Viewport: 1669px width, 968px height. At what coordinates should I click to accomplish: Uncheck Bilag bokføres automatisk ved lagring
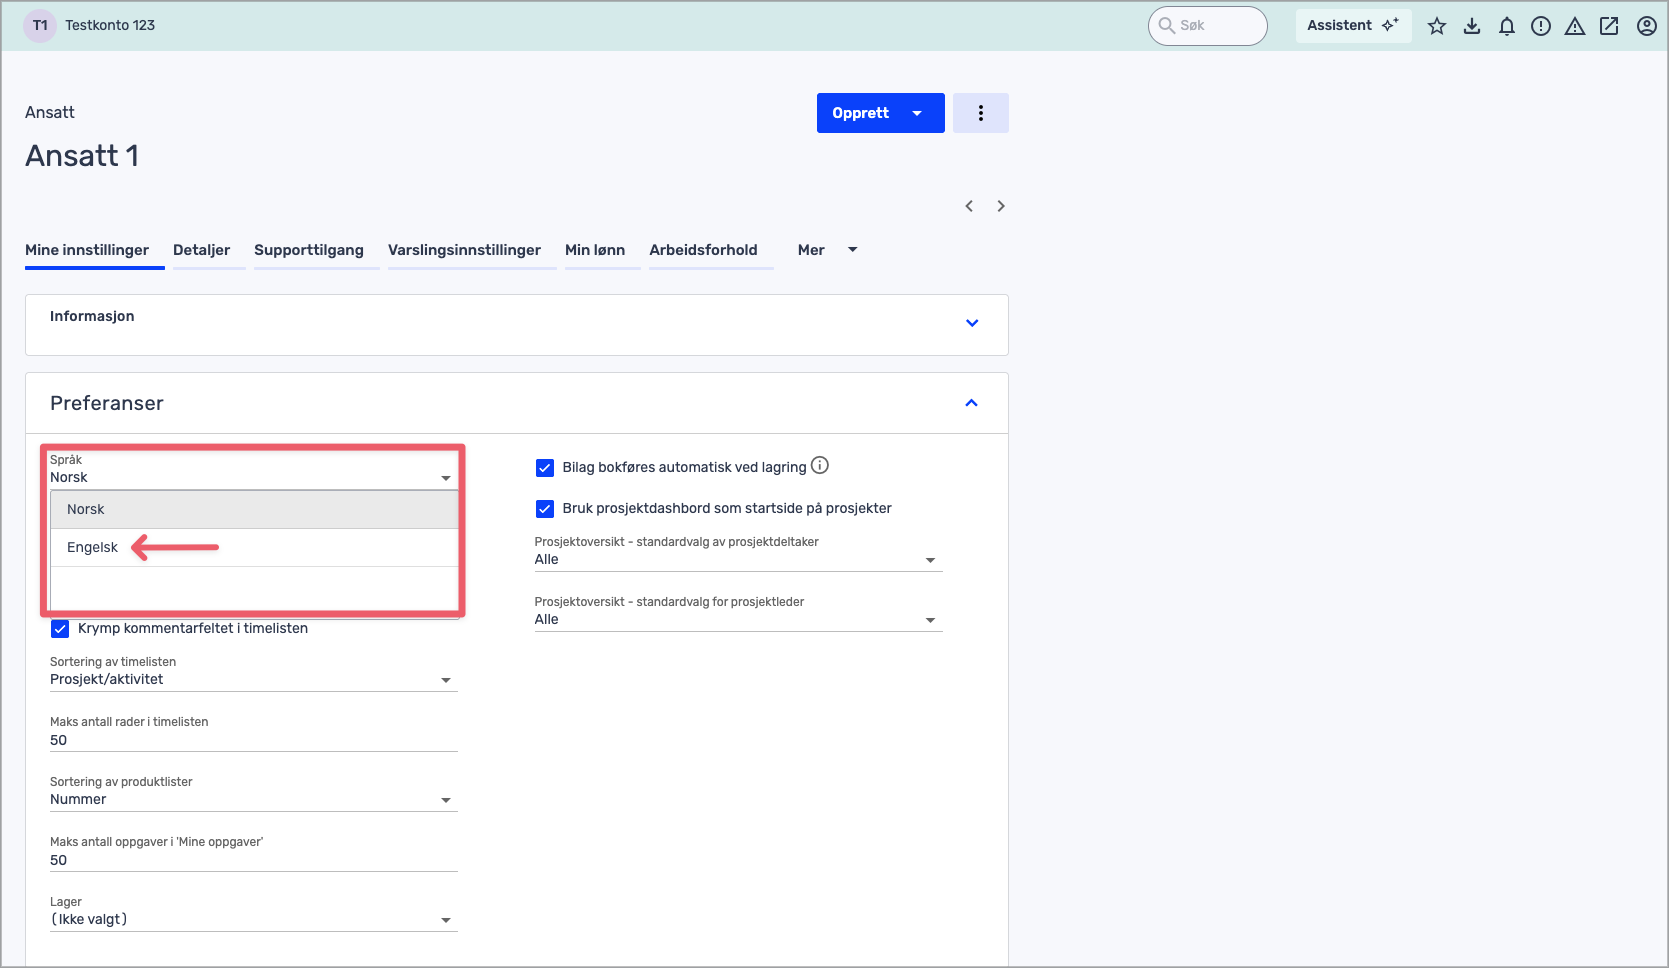545,467
